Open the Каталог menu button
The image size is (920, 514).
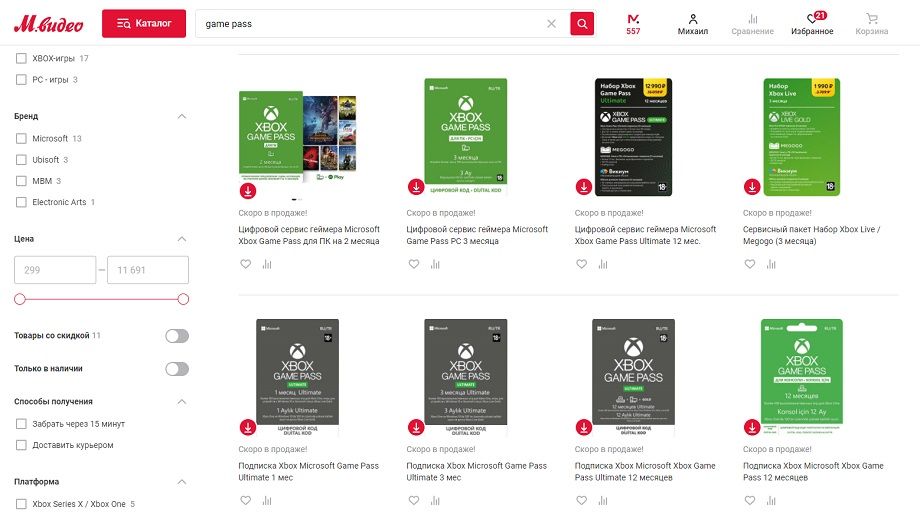click(144, 23)
